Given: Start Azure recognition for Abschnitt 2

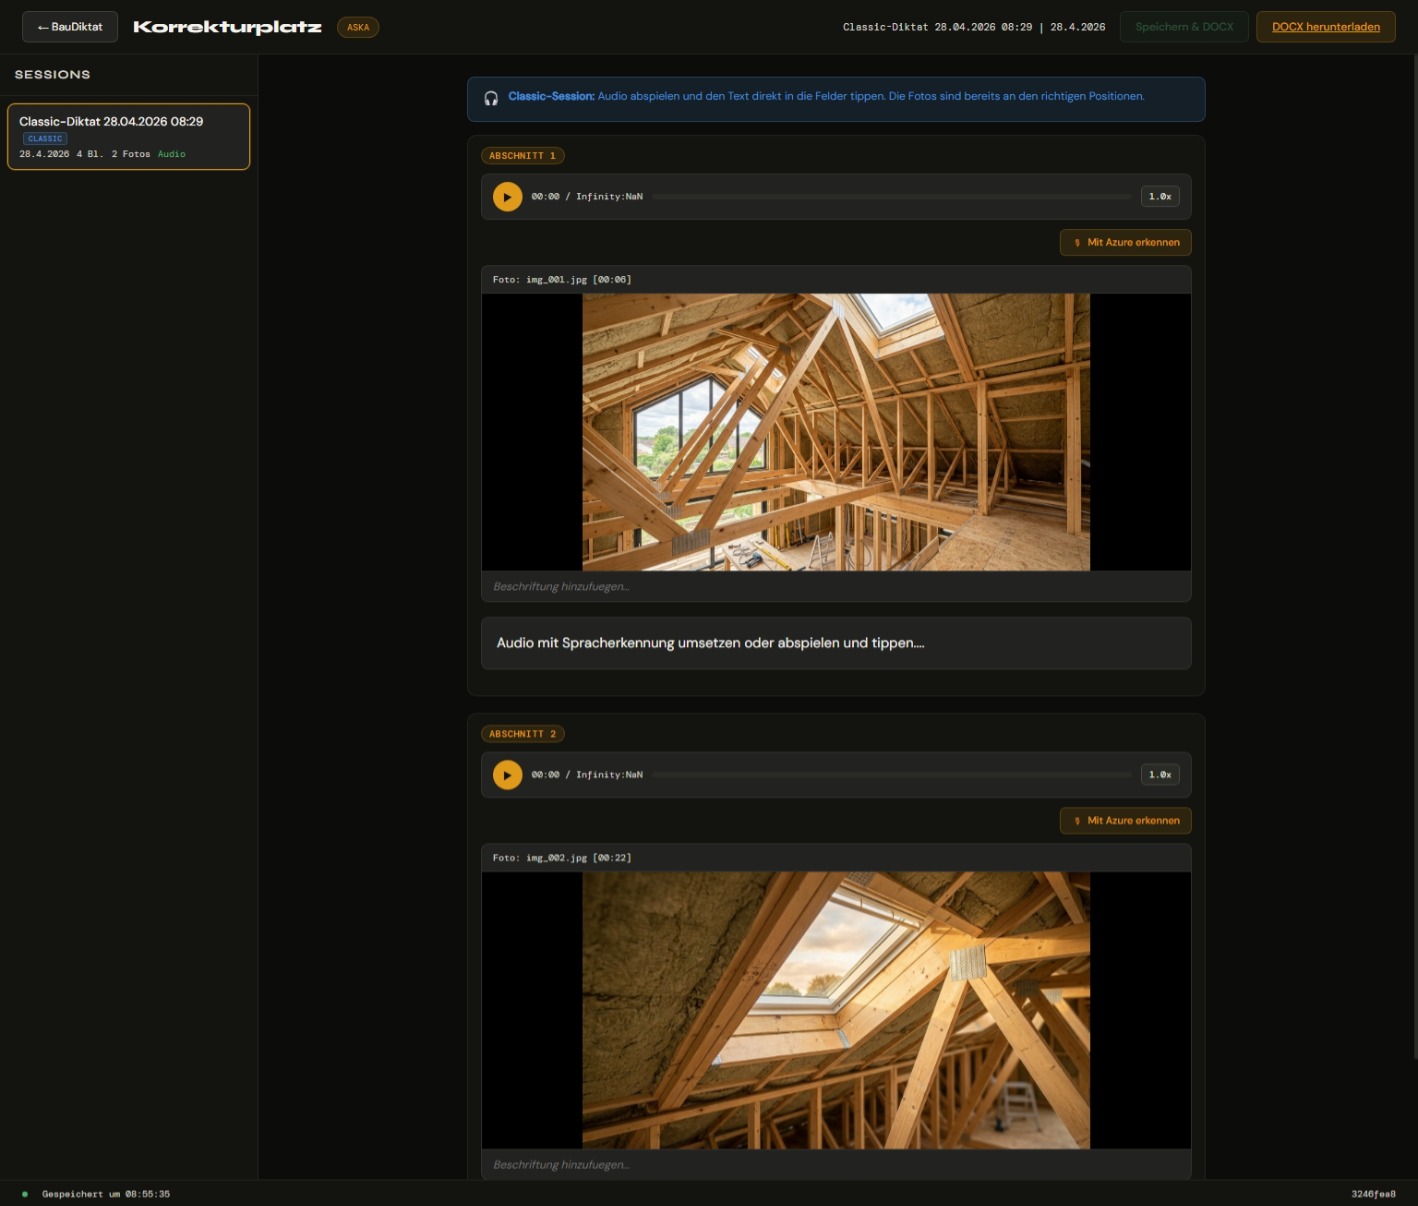Looking at the screenshot, I should pos(1125,820).
